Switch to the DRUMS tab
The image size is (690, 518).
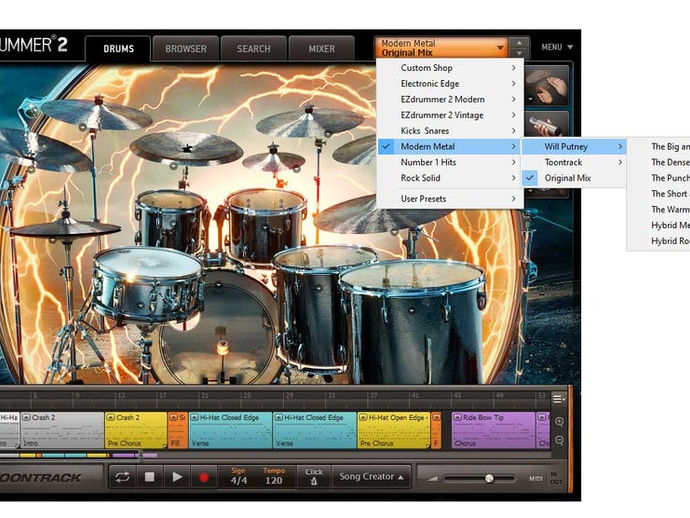coord(118,48)
